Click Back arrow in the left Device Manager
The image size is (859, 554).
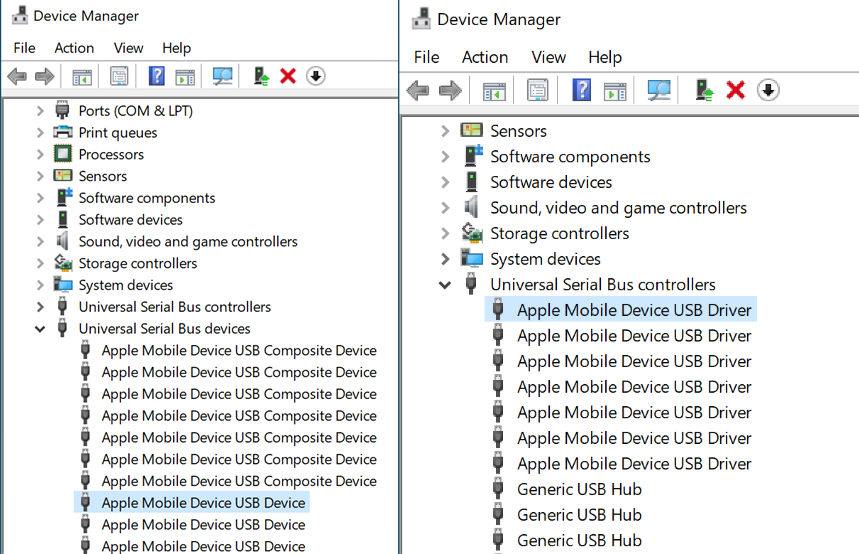pos(18,76)
